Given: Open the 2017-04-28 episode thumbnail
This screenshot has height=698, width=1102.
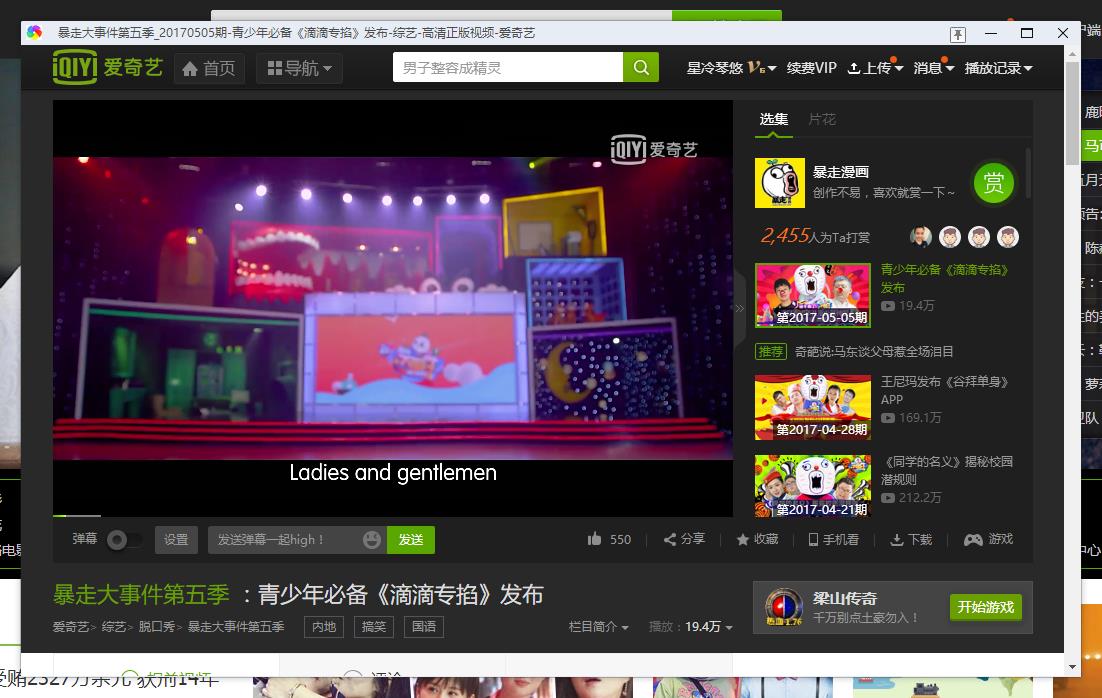Looking at the screenshot, I should point(812,407).
